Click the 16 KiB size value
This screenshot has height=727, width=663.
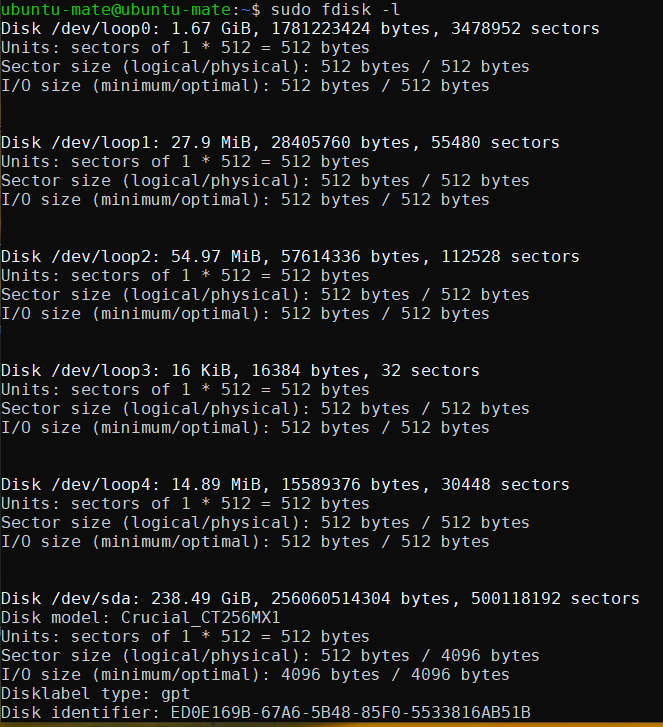pyautogui.click(x=201, y=371)
